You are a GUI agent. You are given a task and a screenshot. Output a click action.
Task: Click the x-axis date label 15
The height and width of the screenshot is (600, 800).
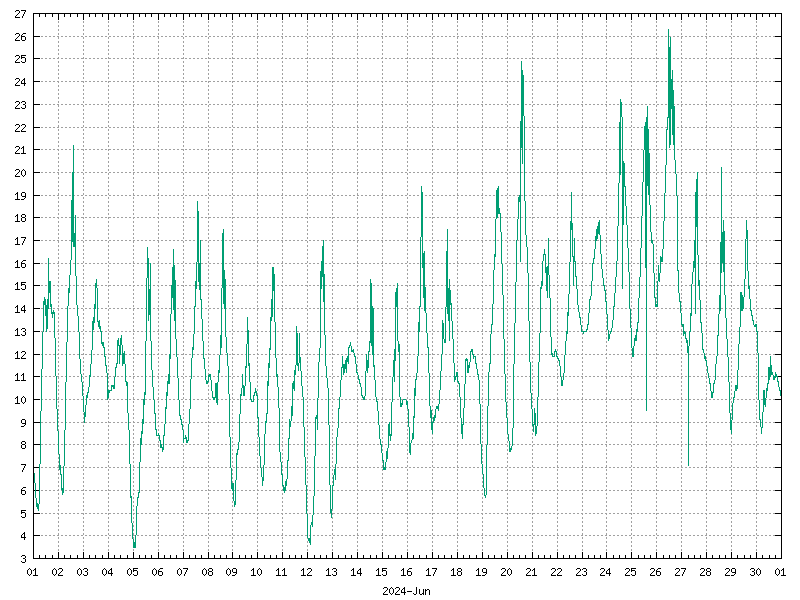pyautogui.click(x=382, y=572)
